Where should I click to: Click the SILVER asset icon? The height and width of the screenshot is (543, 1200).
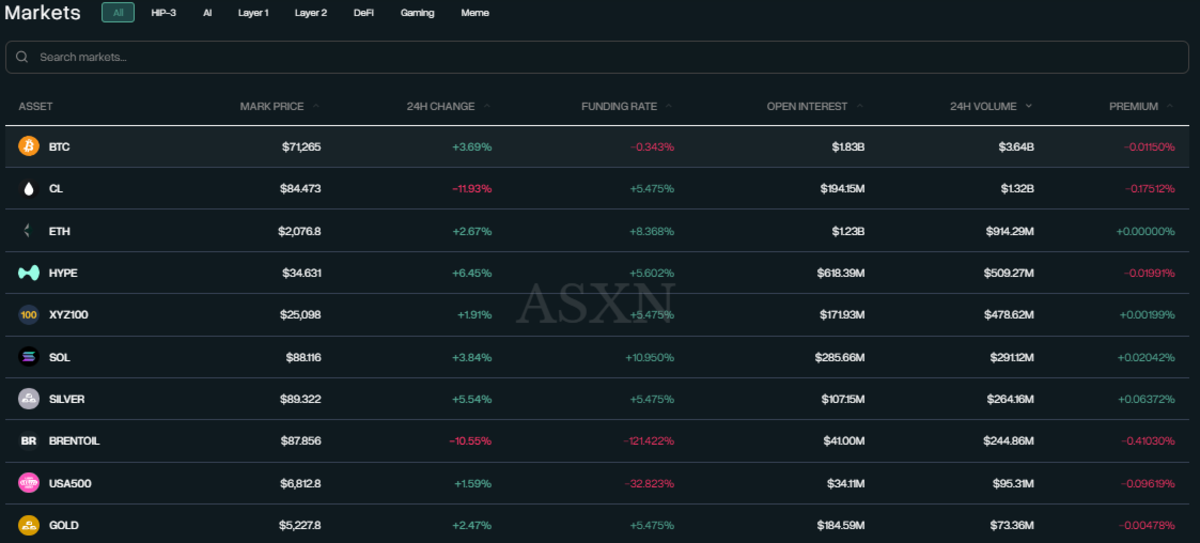(29, 399)
